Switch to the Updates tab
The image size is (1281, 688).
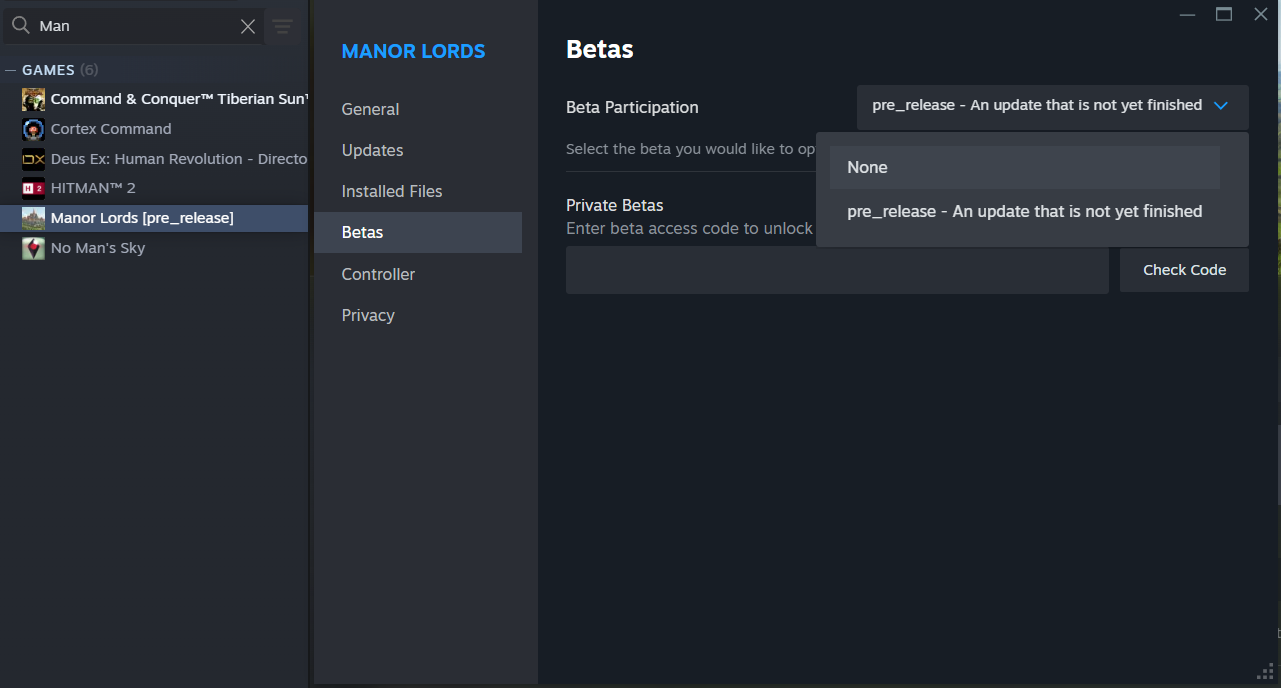click(372, 150)
